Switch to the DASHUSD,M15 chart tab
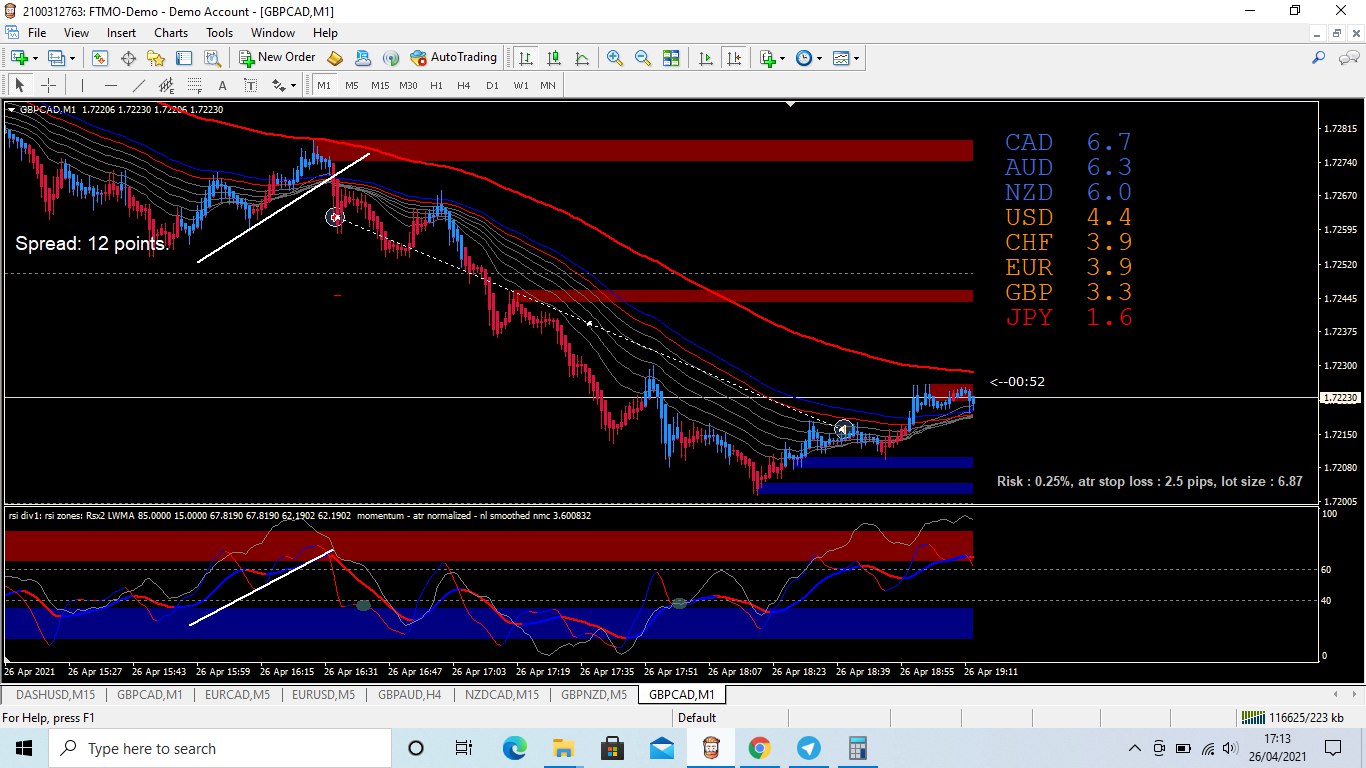This screenshot has width=1366, height=768. pyautogui.click(x=56, y=694)
